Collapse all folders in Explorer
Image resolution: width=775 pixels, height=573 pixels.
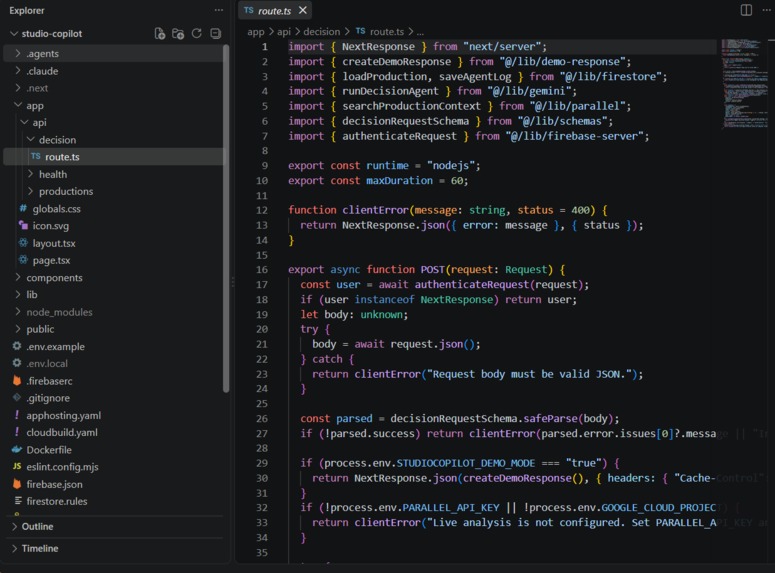click(215, 34)
